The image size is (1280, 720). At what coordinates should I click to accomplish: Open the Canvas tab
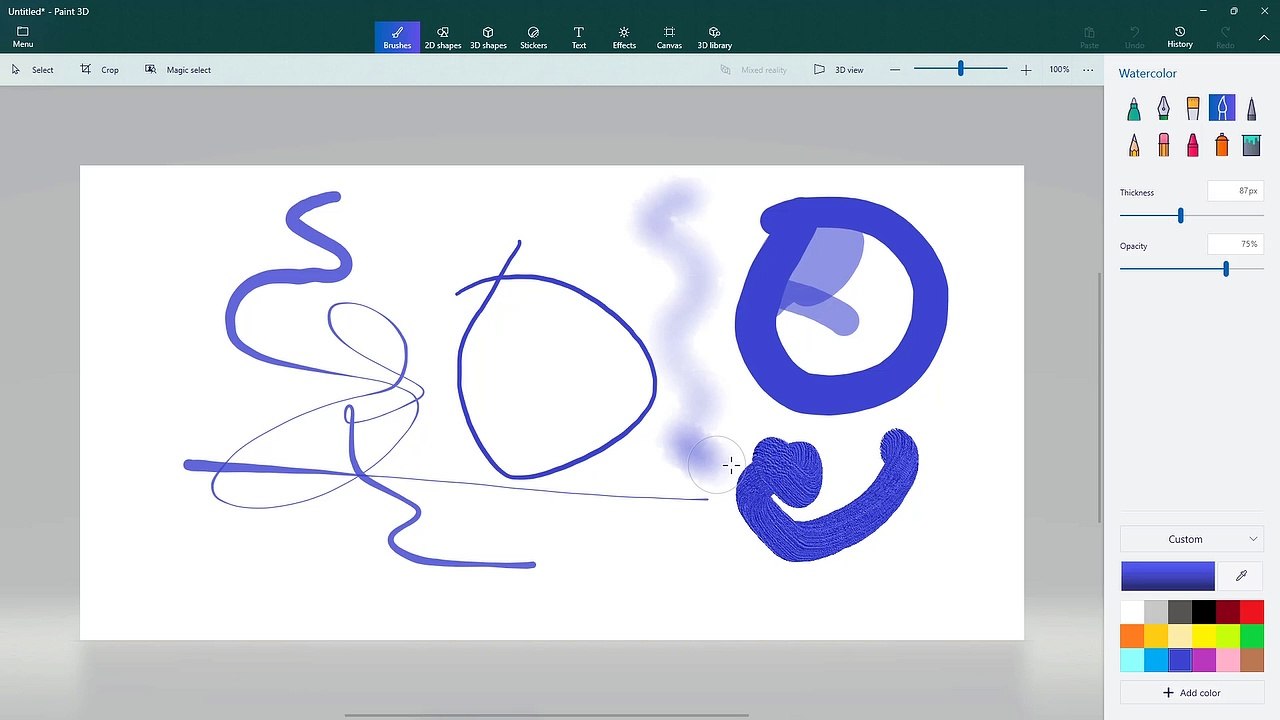pyautogui.click(x=669, y=37)
